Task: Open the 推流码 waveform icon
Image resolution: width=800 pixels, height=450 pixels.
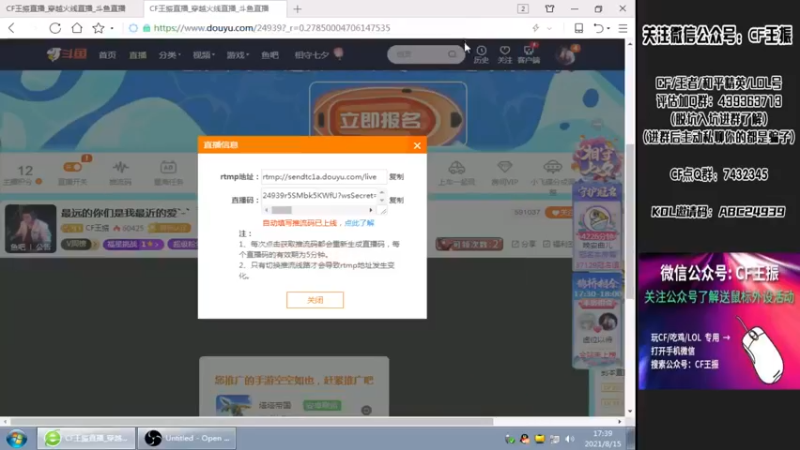Action: (120, 167)
